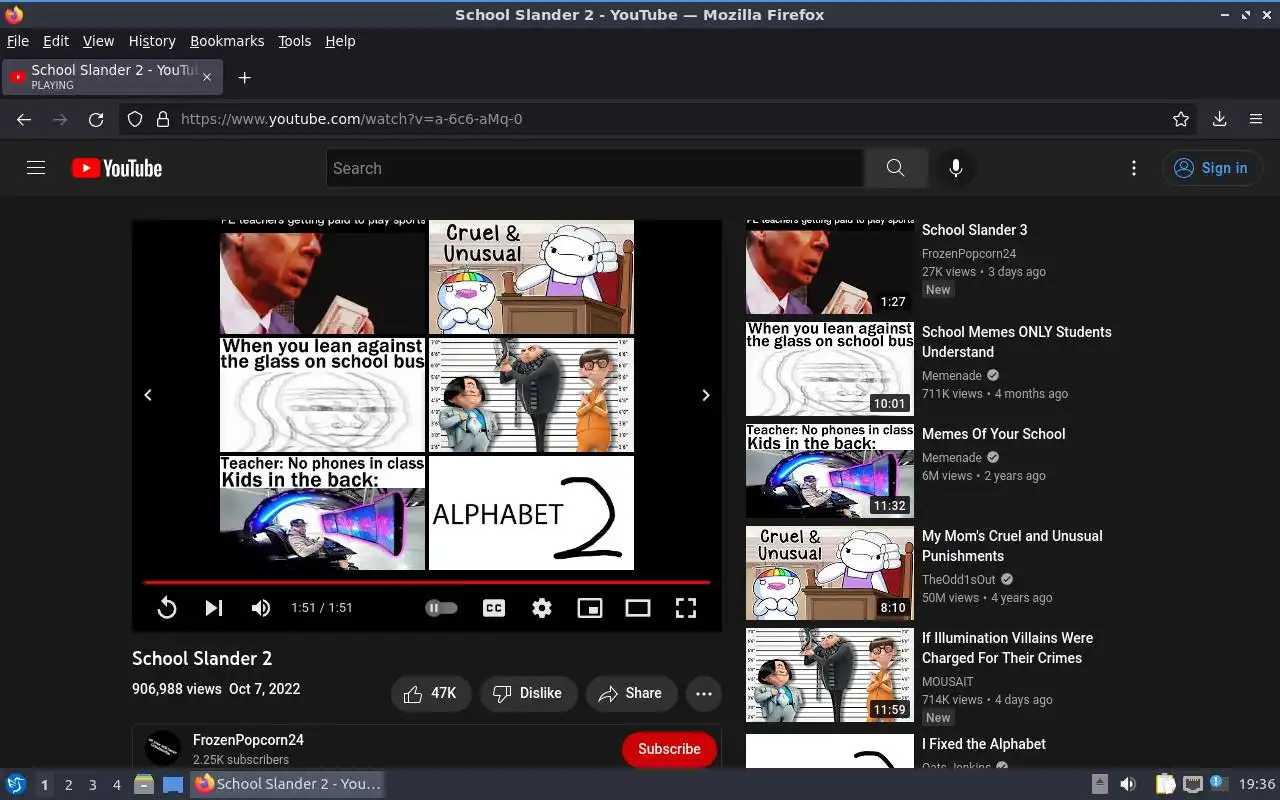This screenshot has height=800, width=1280.
Task: Open Memes Of Your School video title
Action: click(x=993, y=434)
